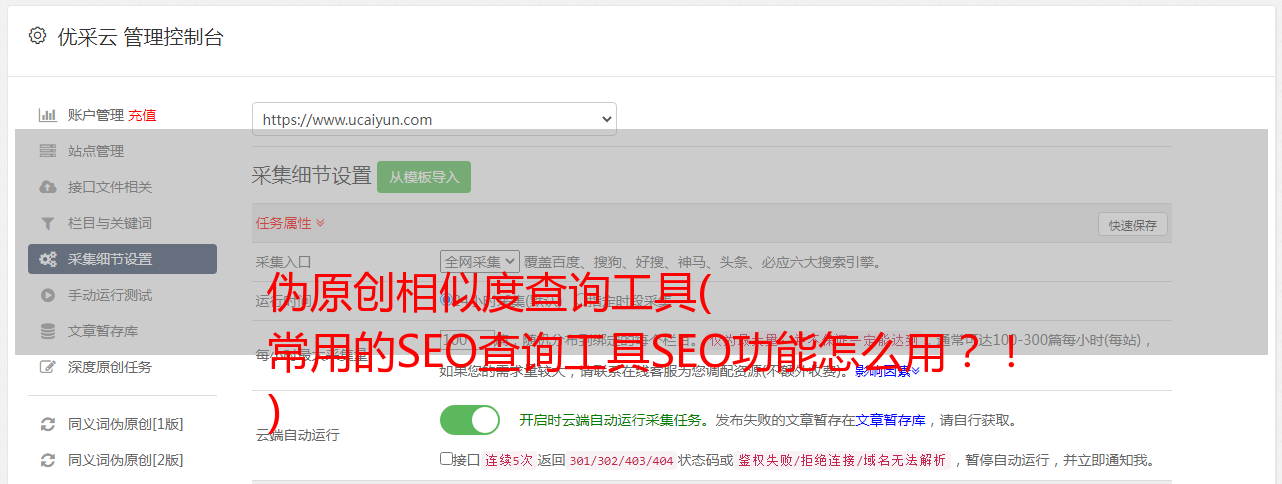Toggle the 云端自动运行 switch off

click(x=470, y=420)
